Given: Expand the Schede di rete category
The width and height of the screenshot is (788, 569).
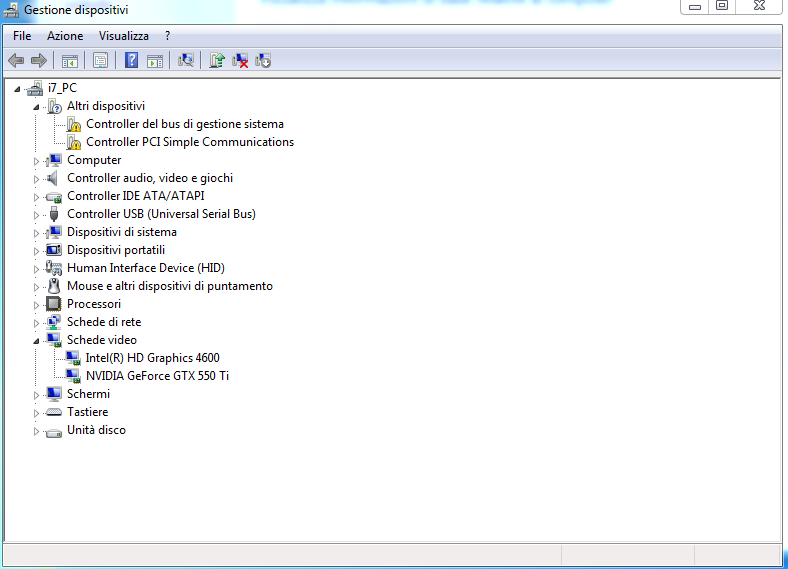Looking at the screenshot, I should click(37, 322).
